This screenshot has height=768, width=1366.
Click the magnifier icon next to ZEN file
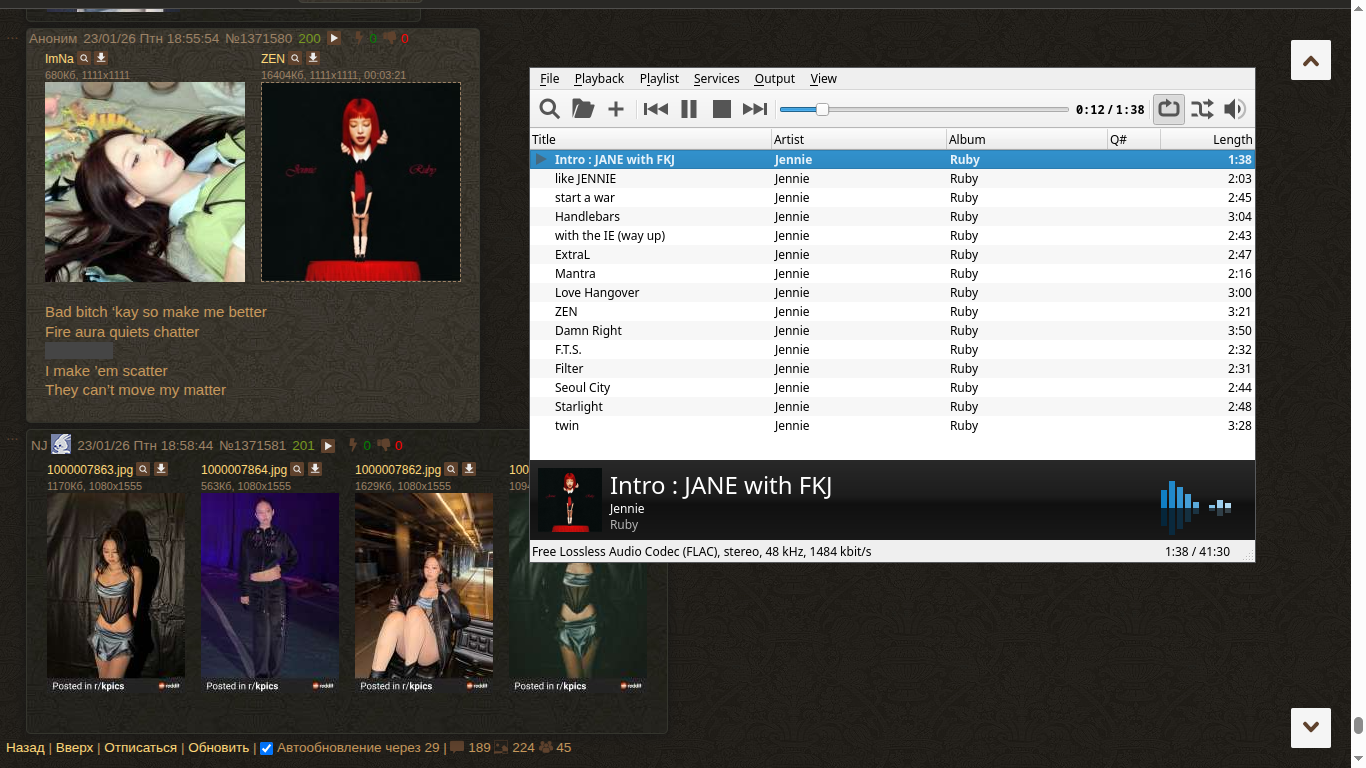coord(296,59)
